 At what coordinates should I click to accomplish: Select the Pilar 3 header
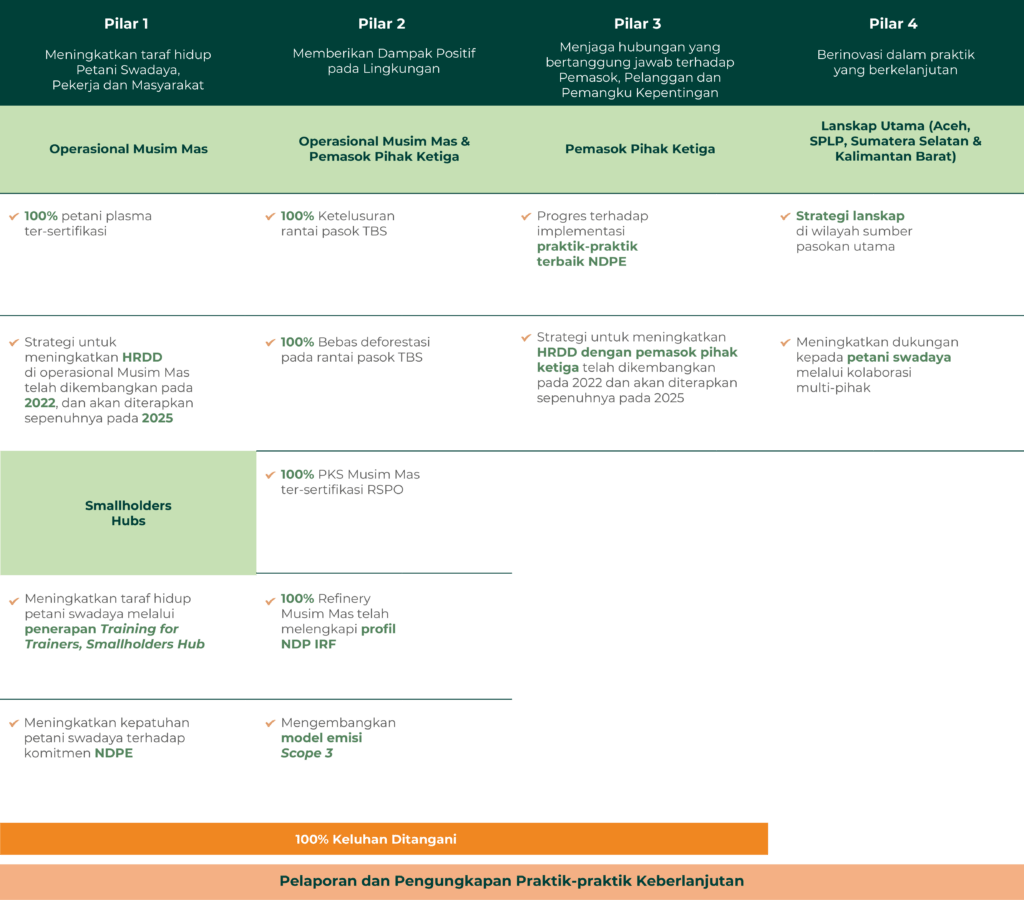638,24
